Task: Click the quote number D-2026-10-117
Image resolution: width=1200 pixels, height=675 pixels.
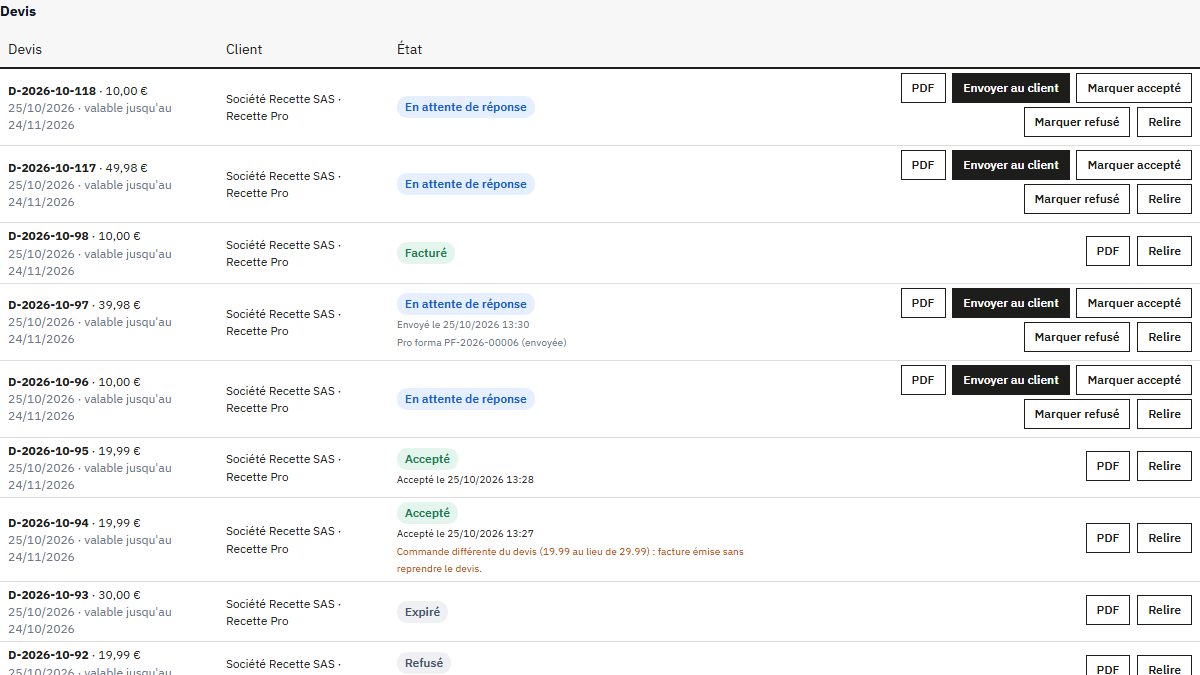Action: tap(52, 168)
